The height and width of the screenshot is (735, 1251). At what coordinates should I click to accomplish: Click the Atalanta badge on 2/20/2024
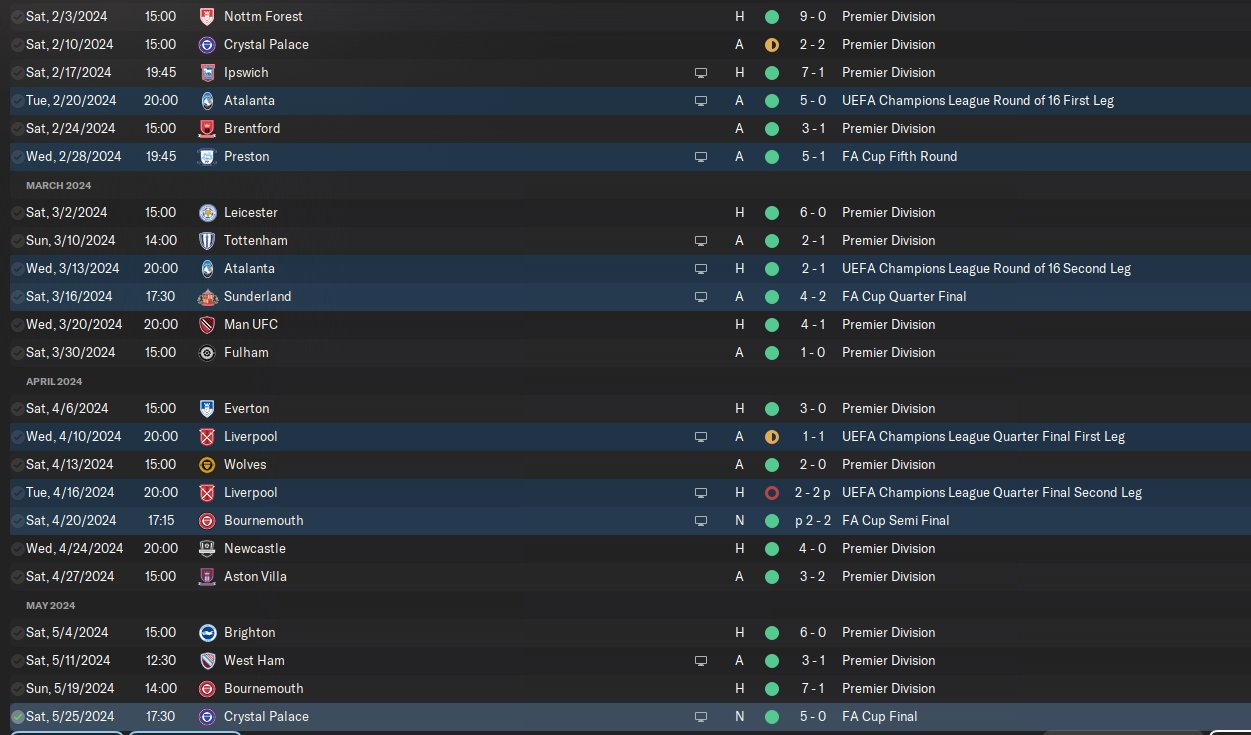click(207, 101)
